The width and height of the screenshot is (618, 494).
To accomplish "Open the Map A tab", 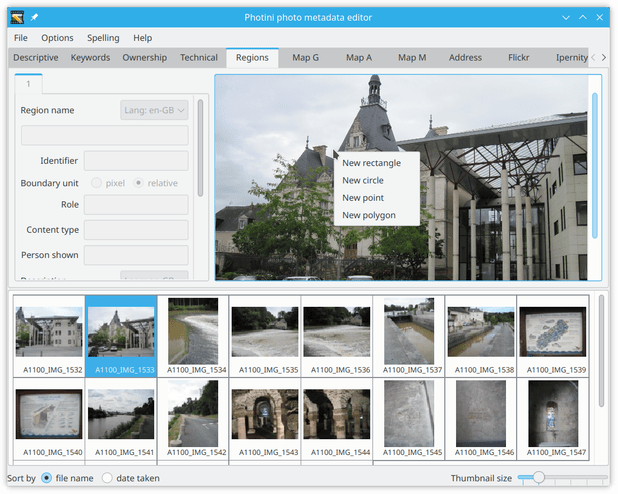I will tap(359, 58).
